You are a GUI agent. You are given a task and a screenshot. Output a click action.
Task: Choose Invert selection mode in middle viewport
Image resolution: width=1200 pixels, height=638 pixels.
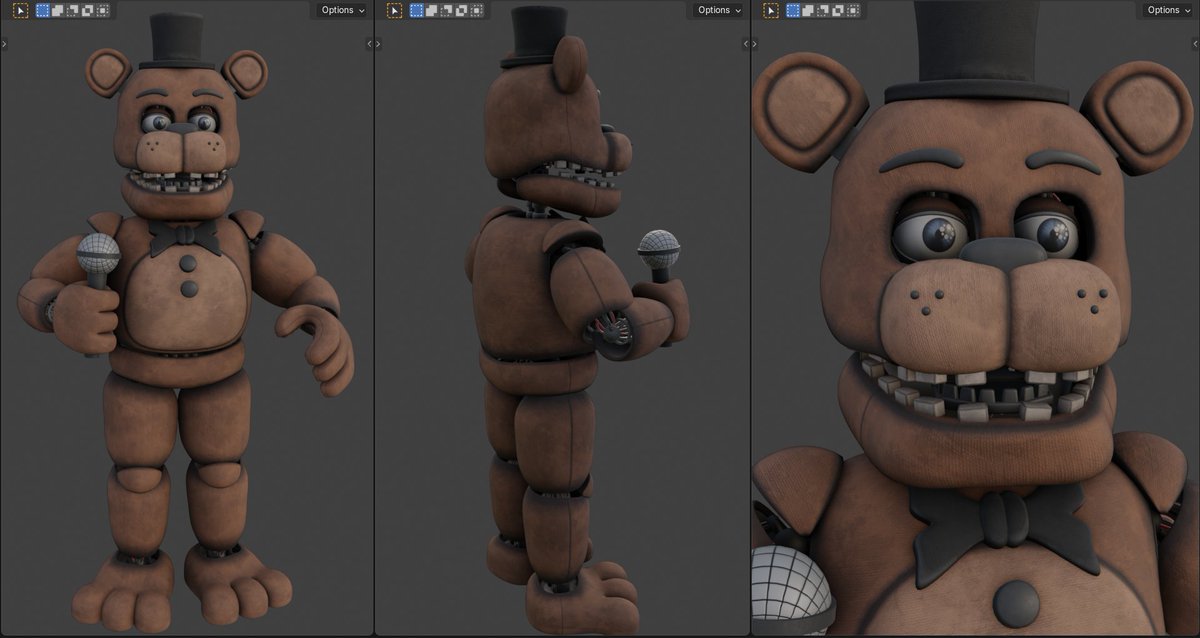pyautogui.click(x=462, y=10)
